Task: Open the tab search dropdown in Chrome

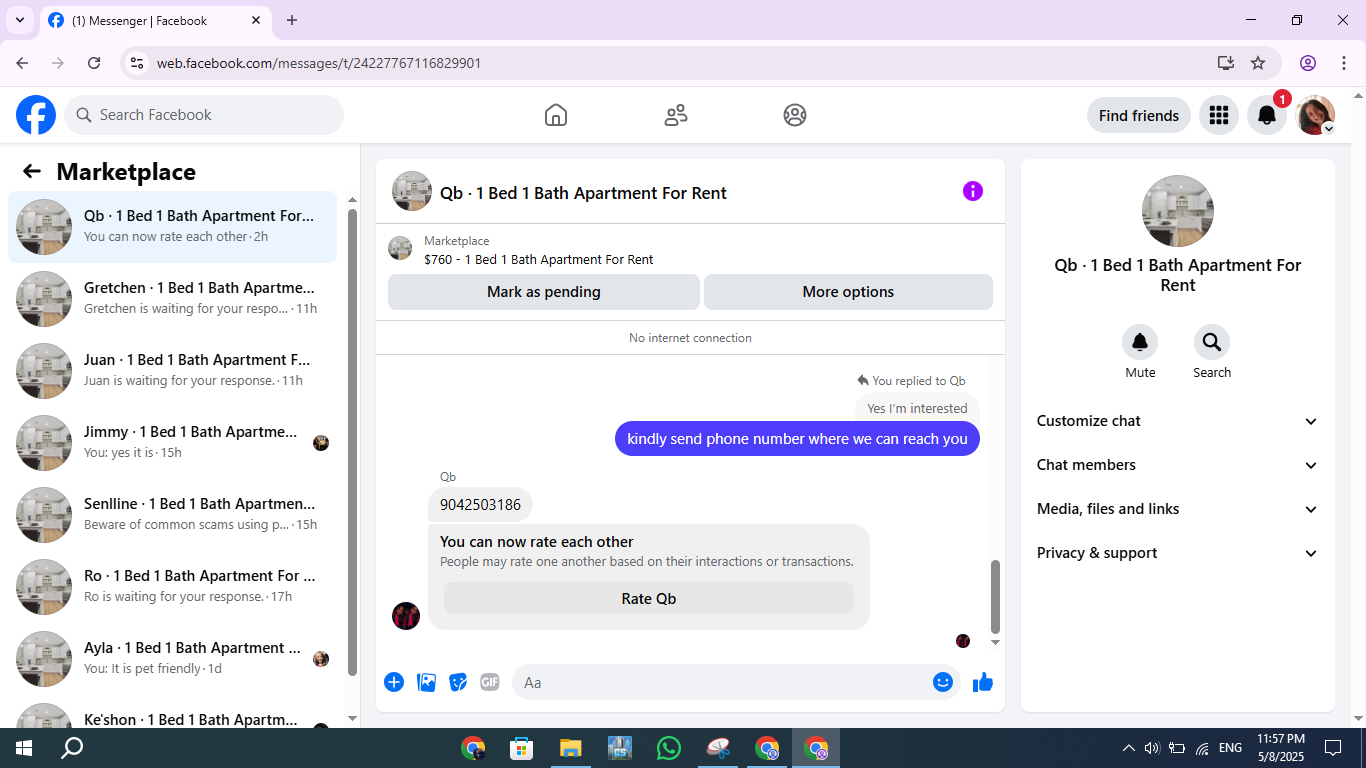Action: click(20, 20)
